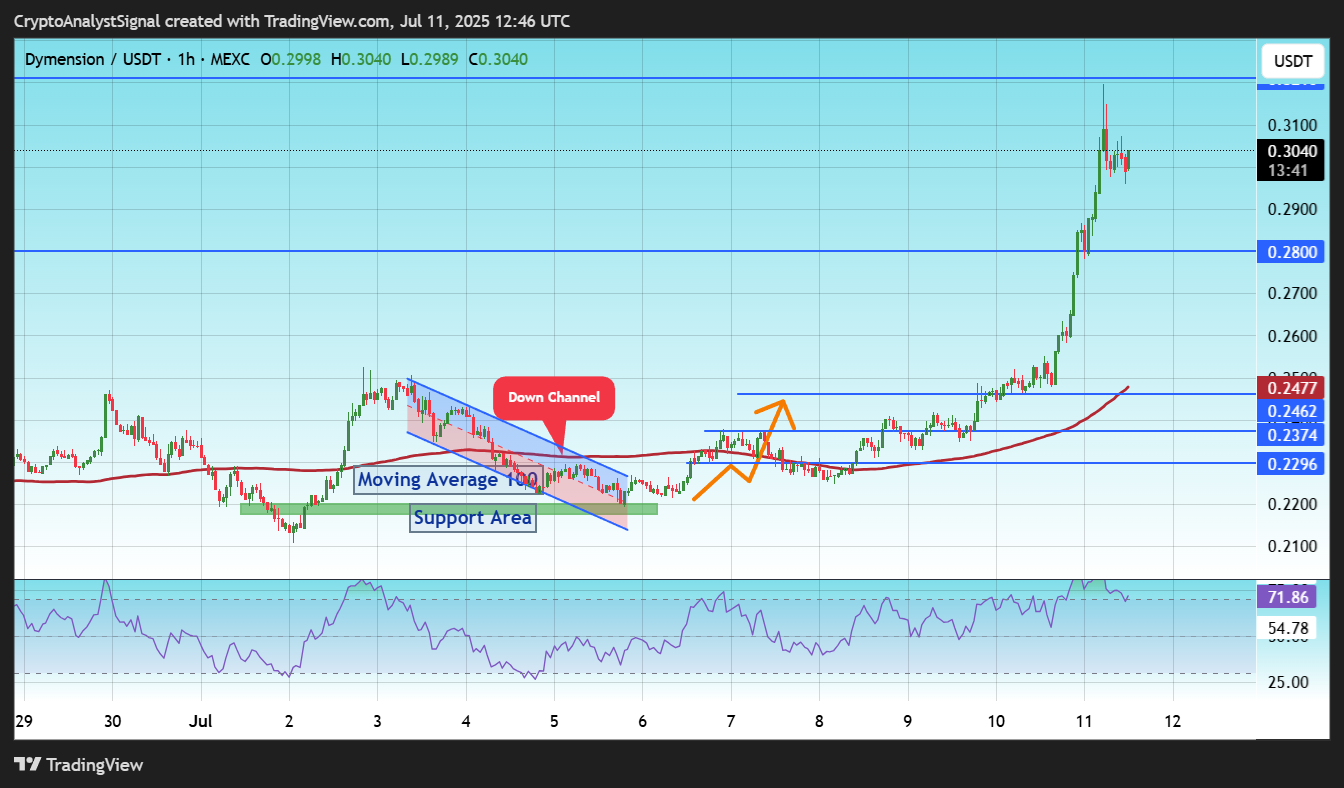Click the 0.2900 price axis tick
This screenshot has height=788, width=1344.
pyautogui.click(x=1292, y=209)
